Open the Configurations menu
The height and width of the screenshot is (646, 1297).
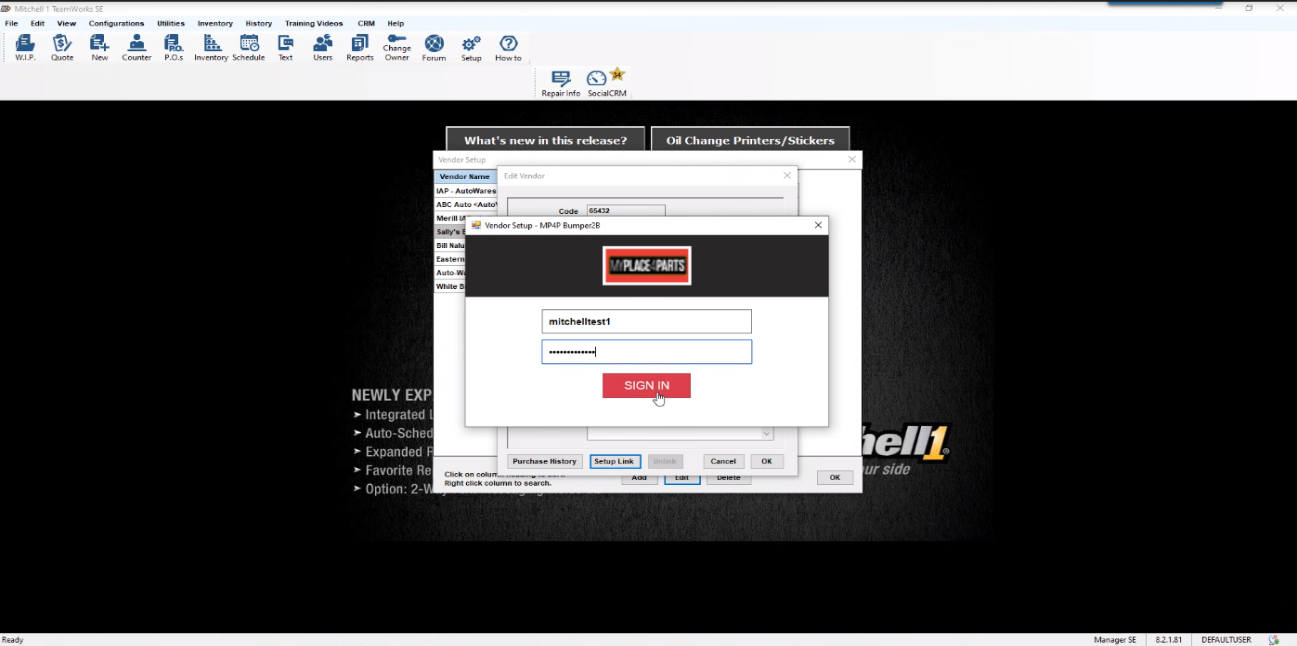116,23
